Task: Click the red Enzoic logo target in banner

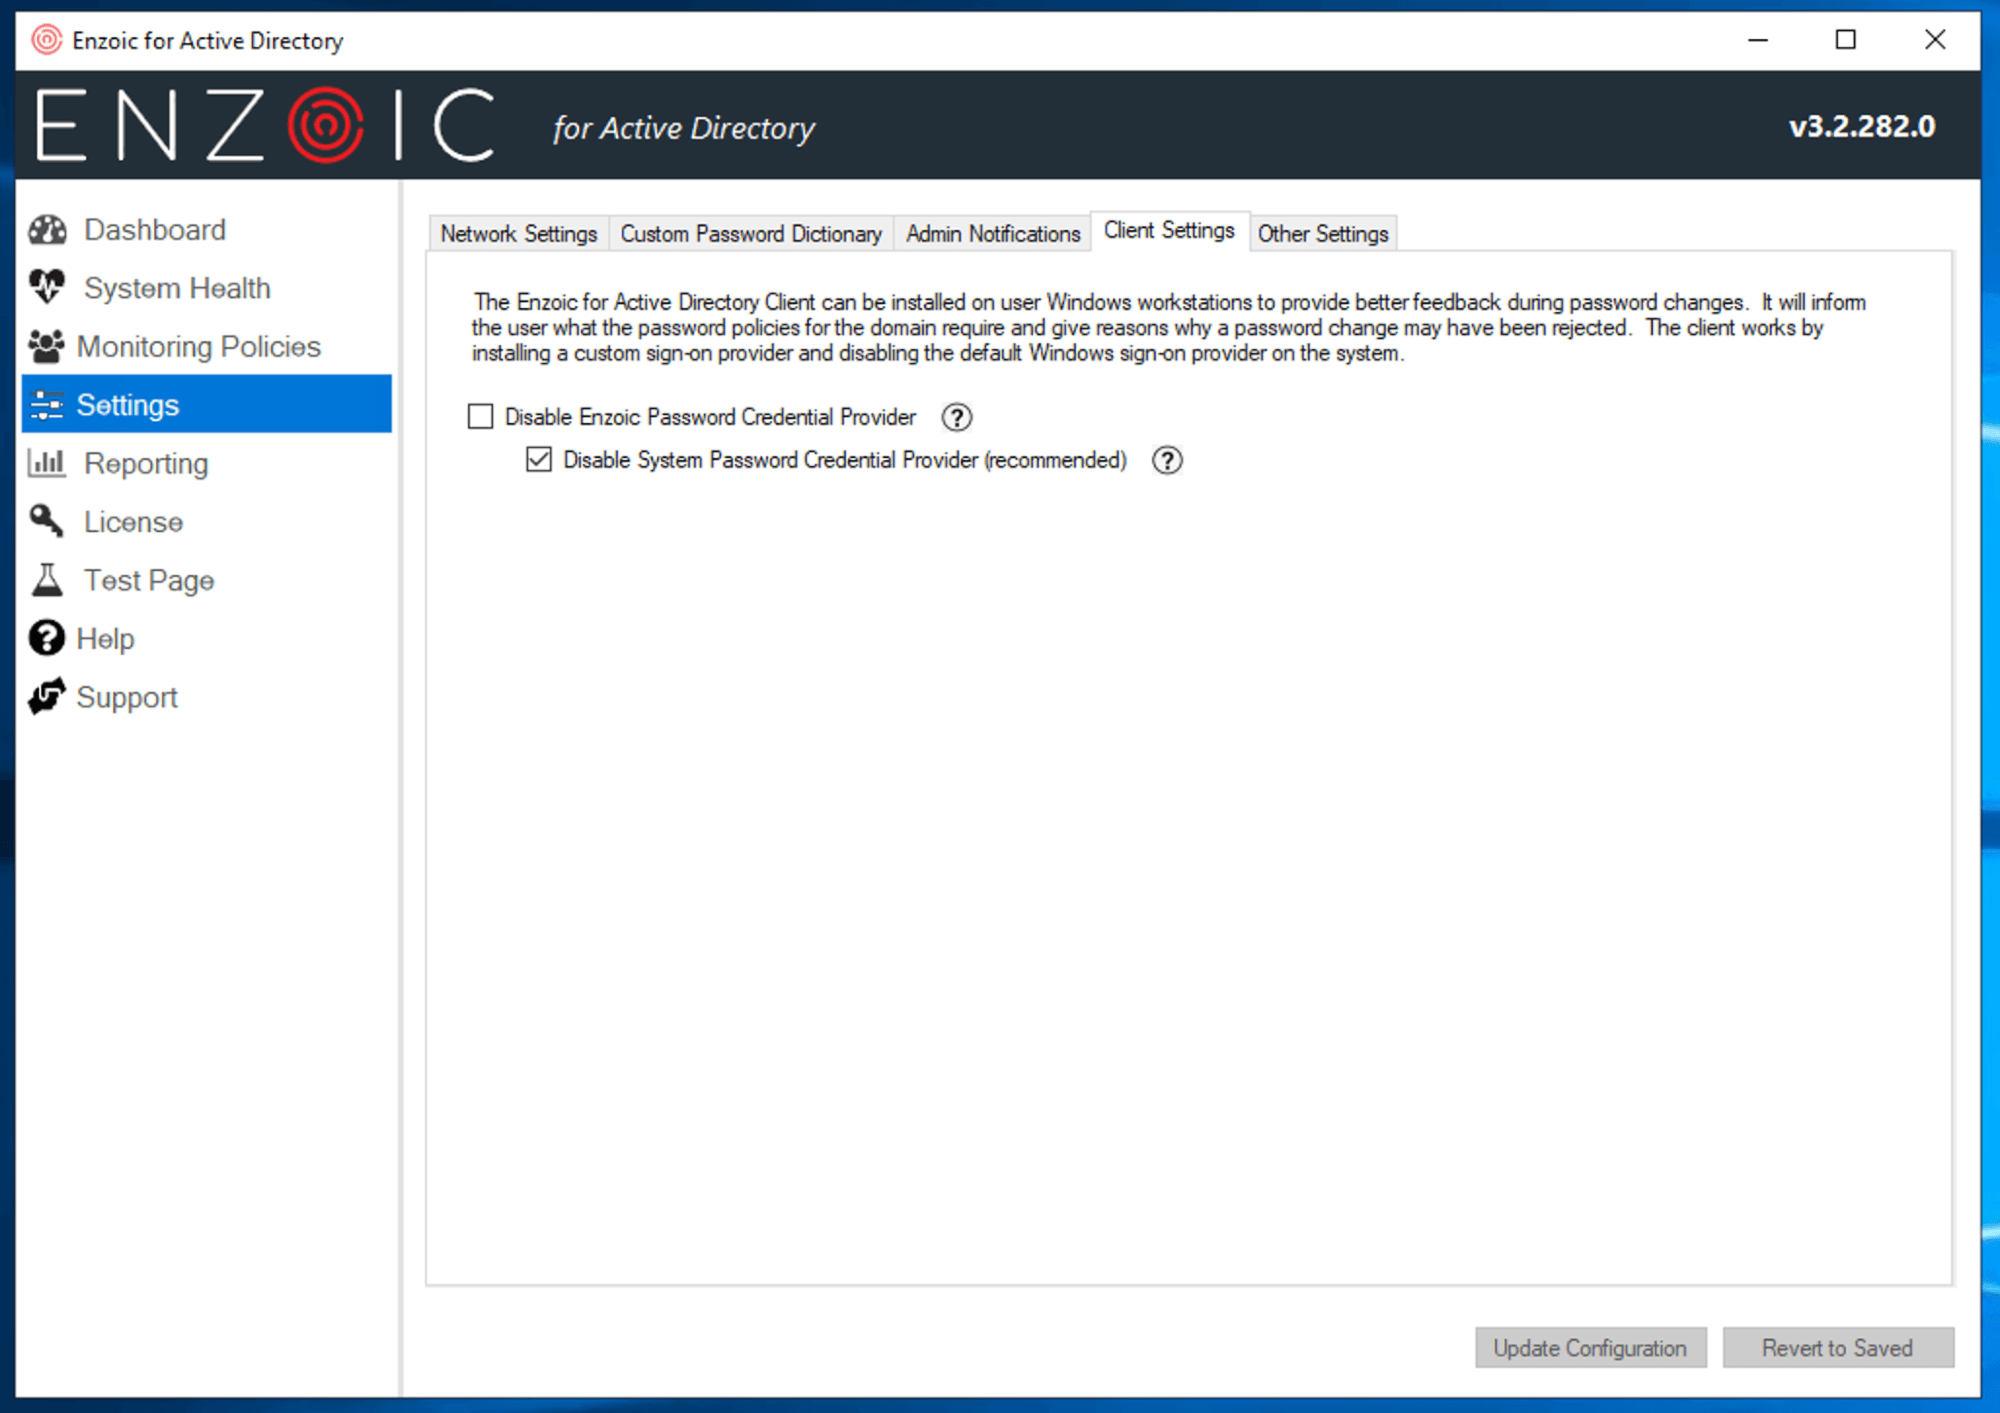Action: coord(325,125)
